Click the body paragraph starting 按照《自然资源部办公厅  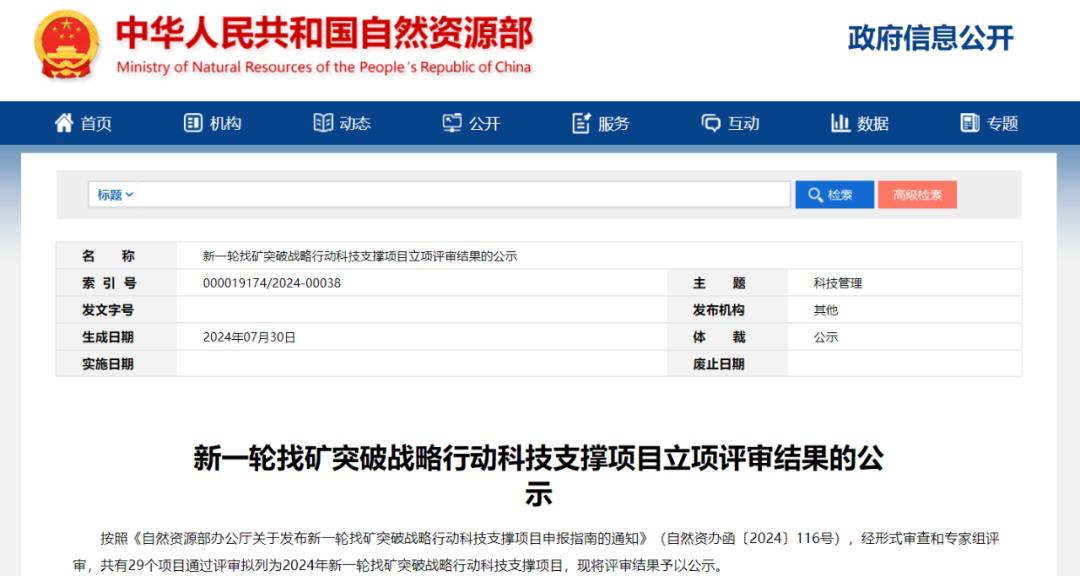[537, 552]
